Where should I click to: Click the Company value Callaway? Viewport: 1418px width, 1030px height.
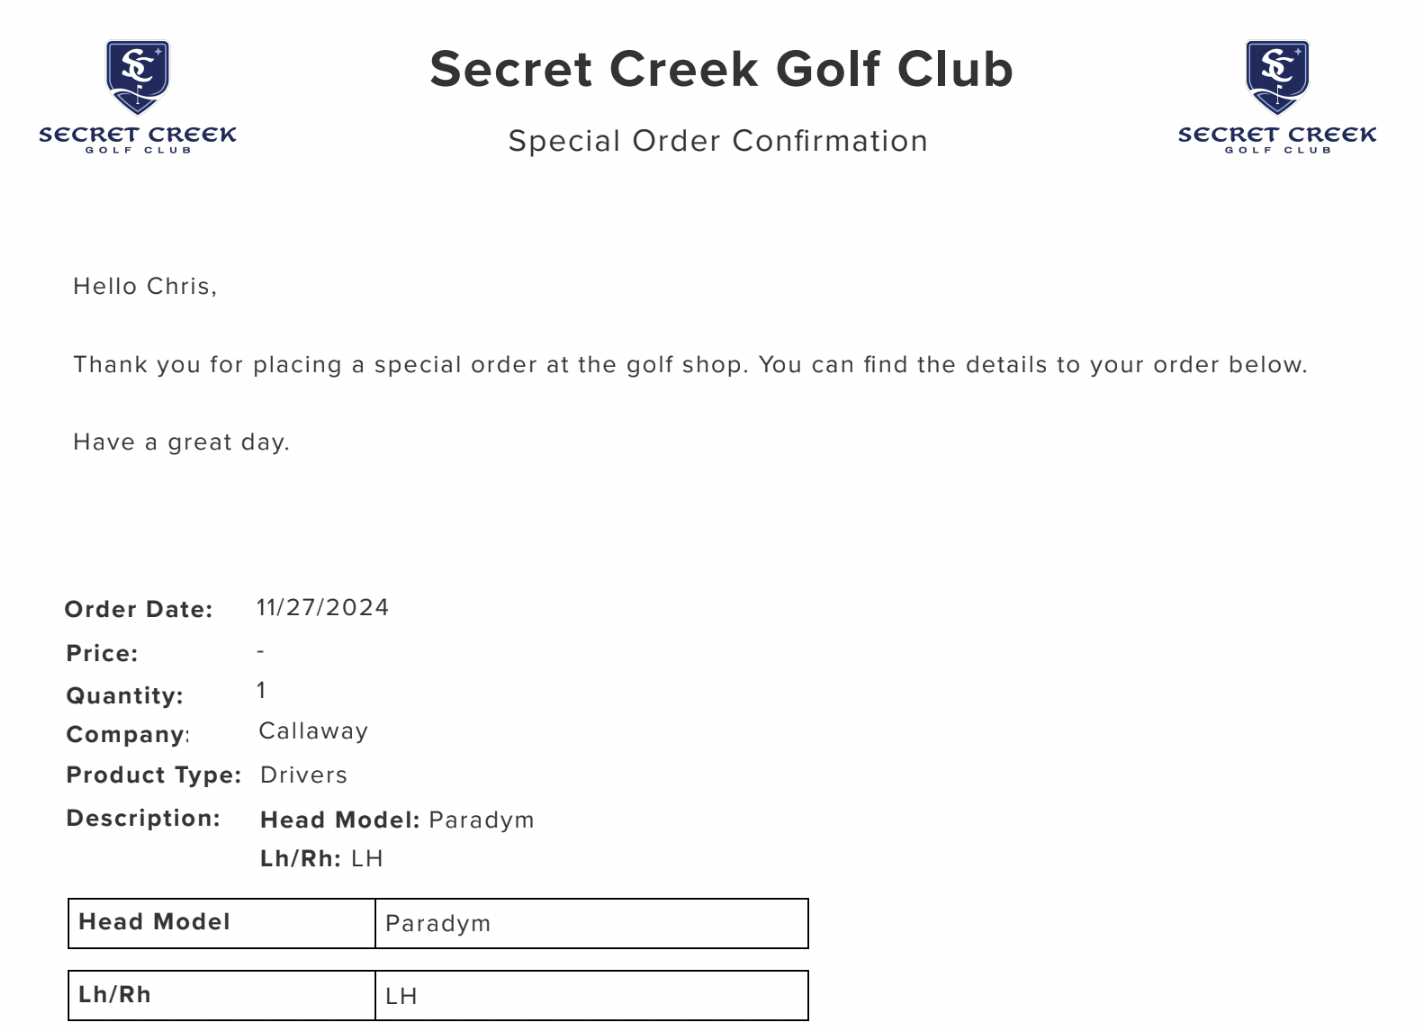point(313,731)
